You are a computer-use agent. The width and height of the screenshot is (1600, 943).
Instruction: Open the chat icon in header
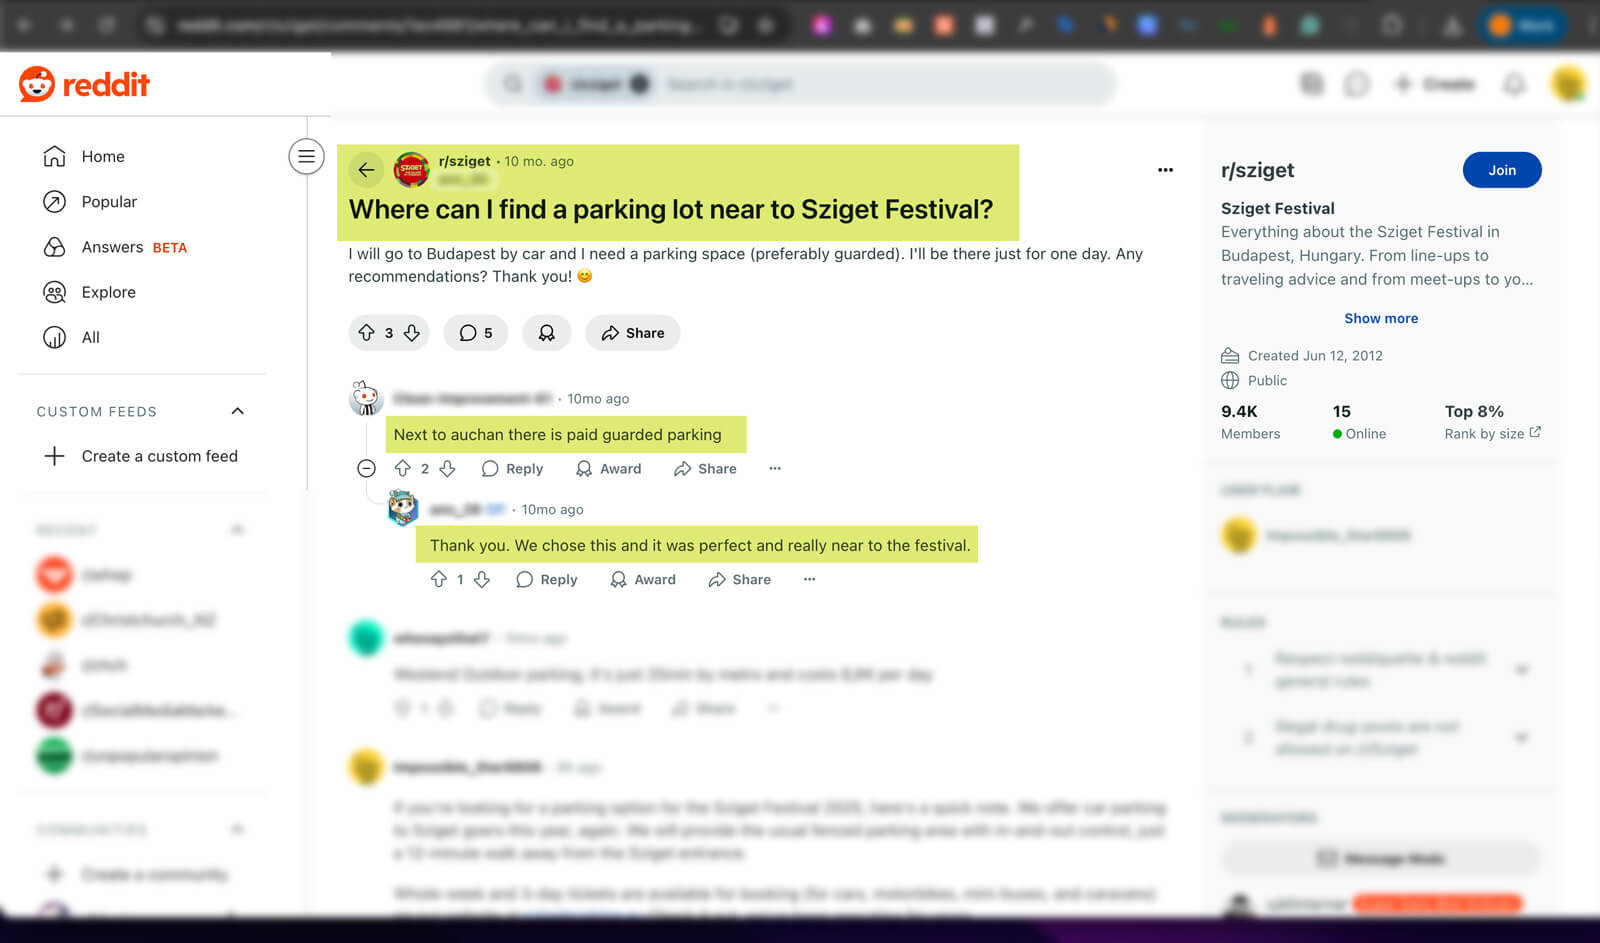pyautogui.click(x=1356, y=84)
